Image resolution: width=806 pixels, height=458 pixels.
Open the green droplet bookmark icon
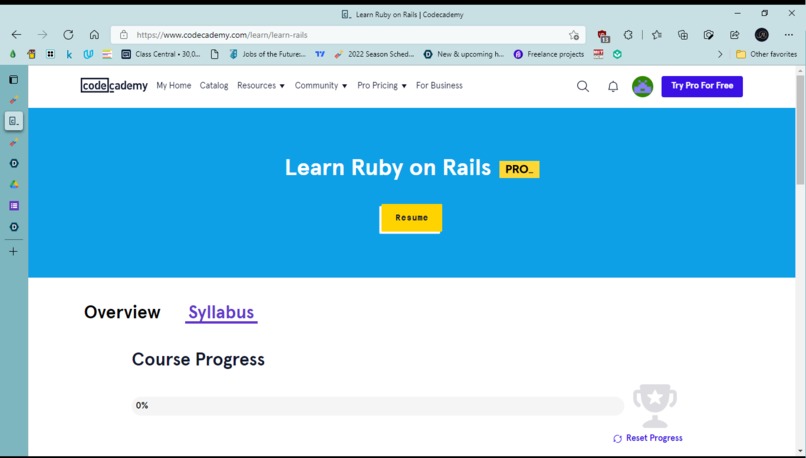(13, 54)
